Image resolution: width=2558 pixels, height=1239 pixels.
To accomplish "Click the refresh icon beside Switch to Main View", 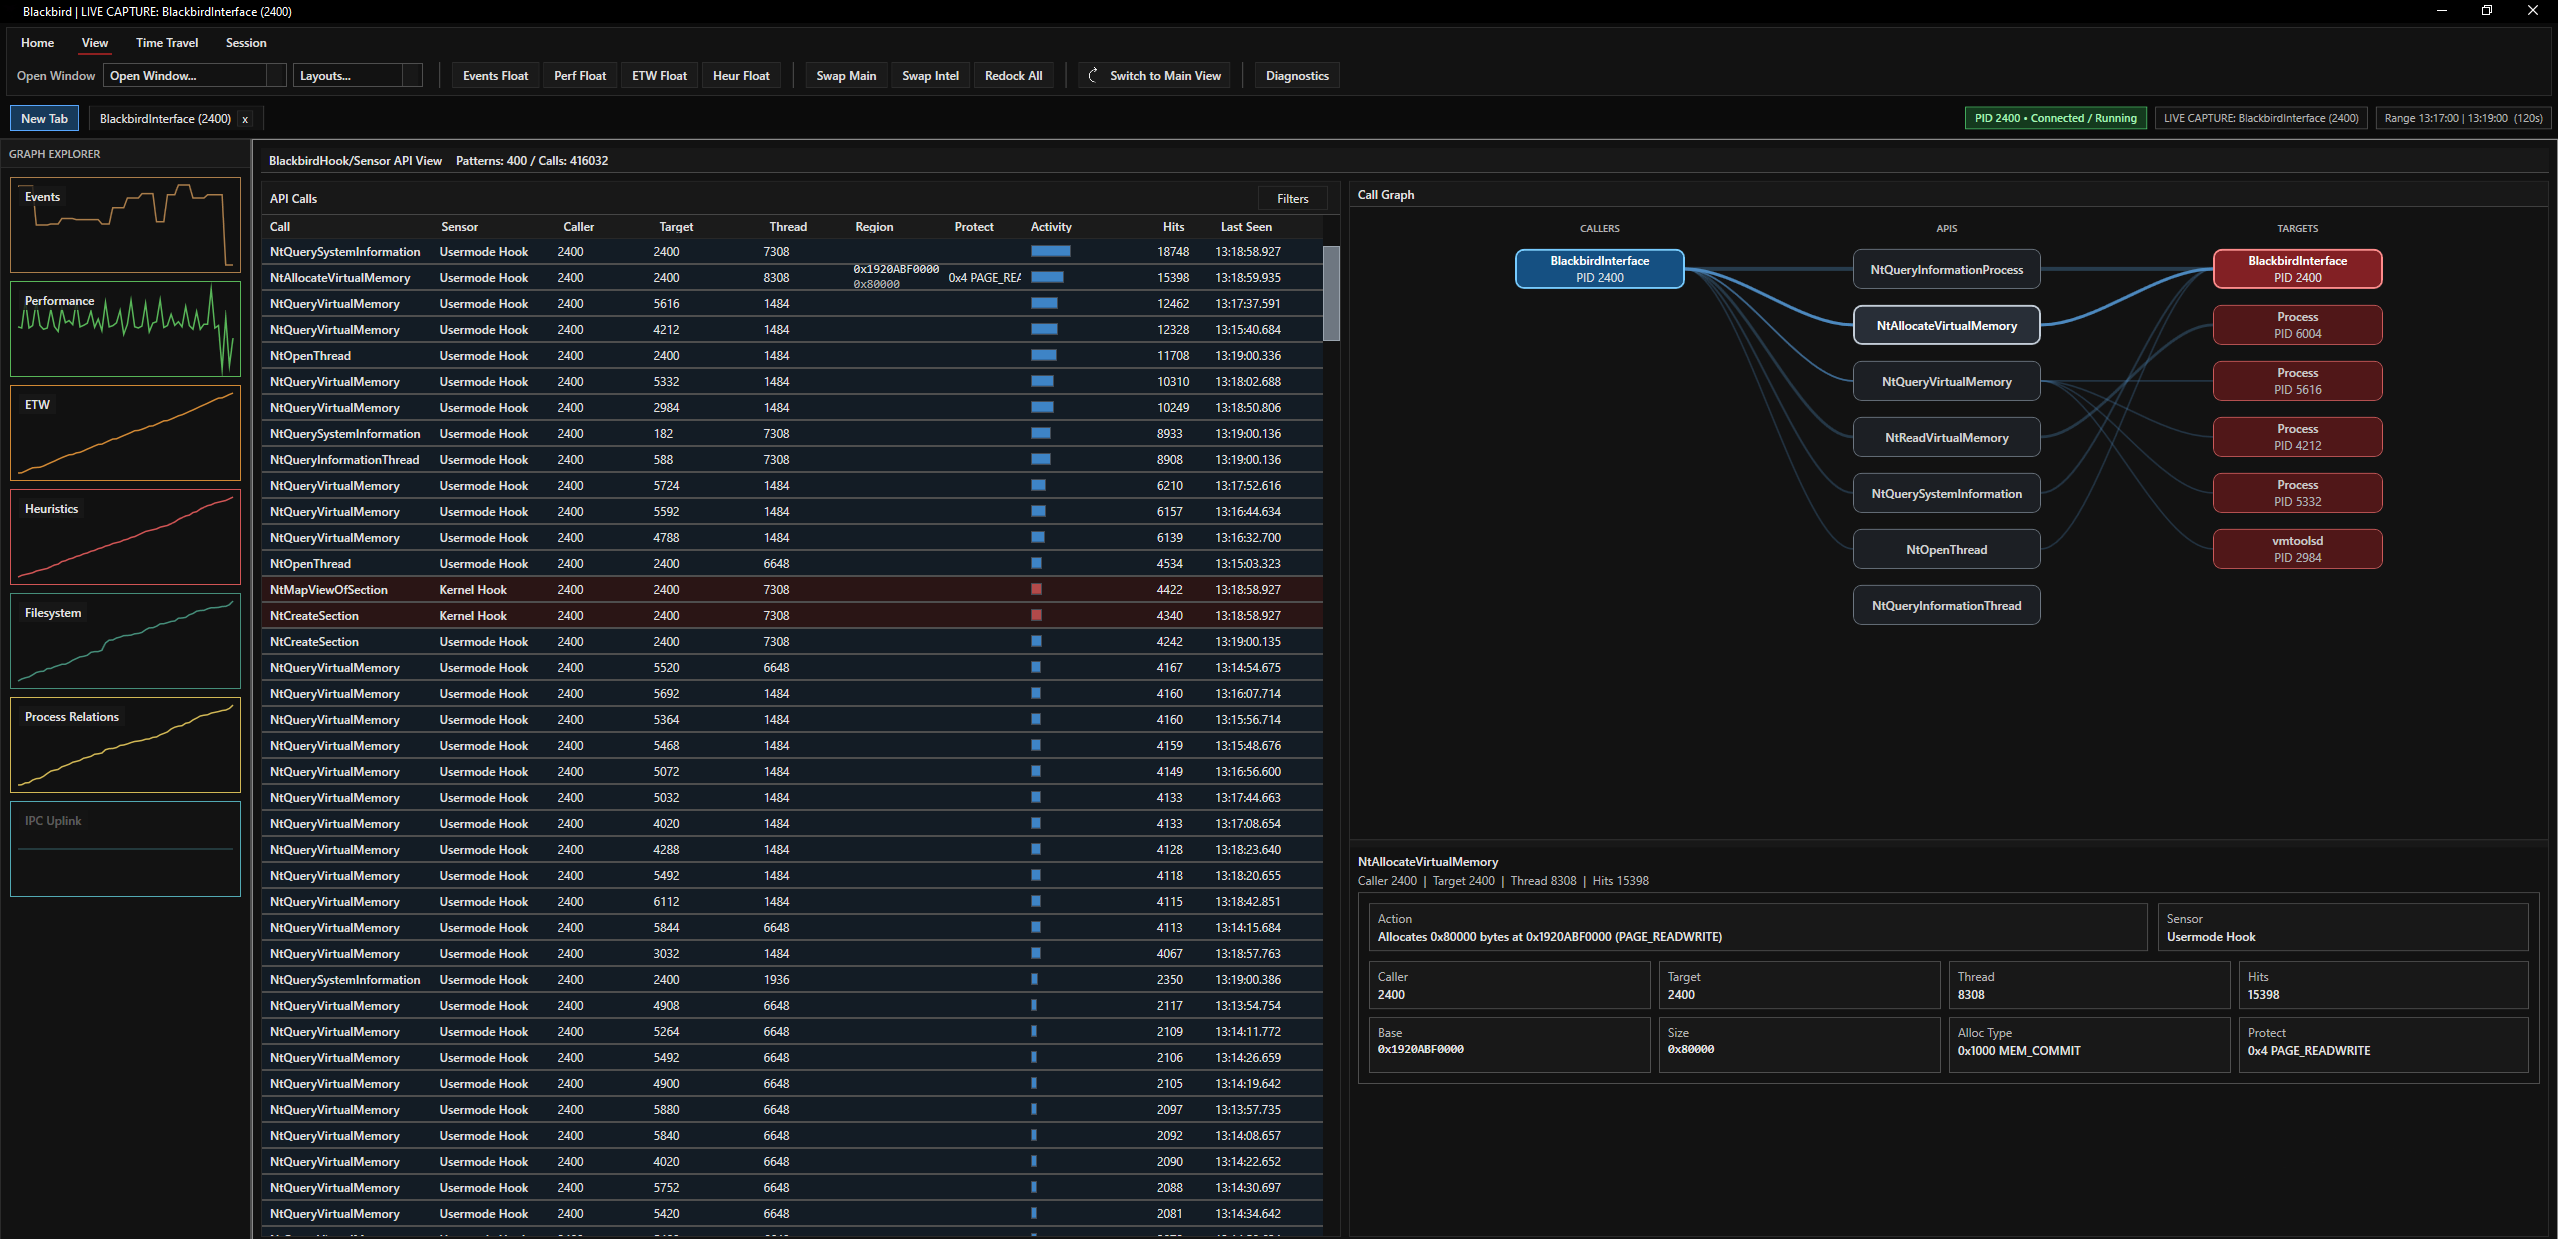I will click(1093, 75).
